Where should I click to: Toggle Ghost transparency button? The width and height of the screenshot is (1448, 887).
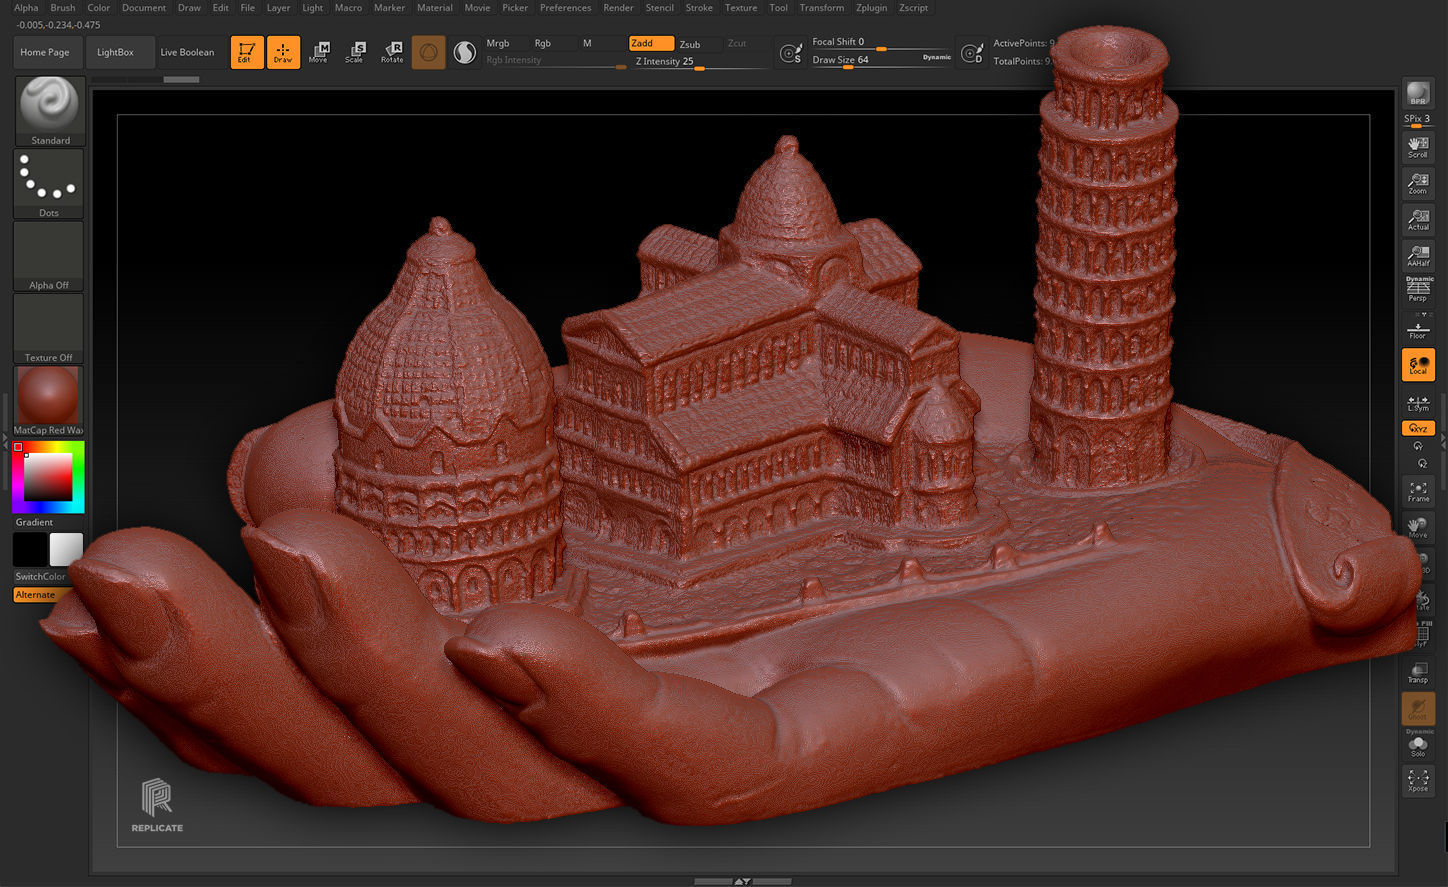point(1418,708)
